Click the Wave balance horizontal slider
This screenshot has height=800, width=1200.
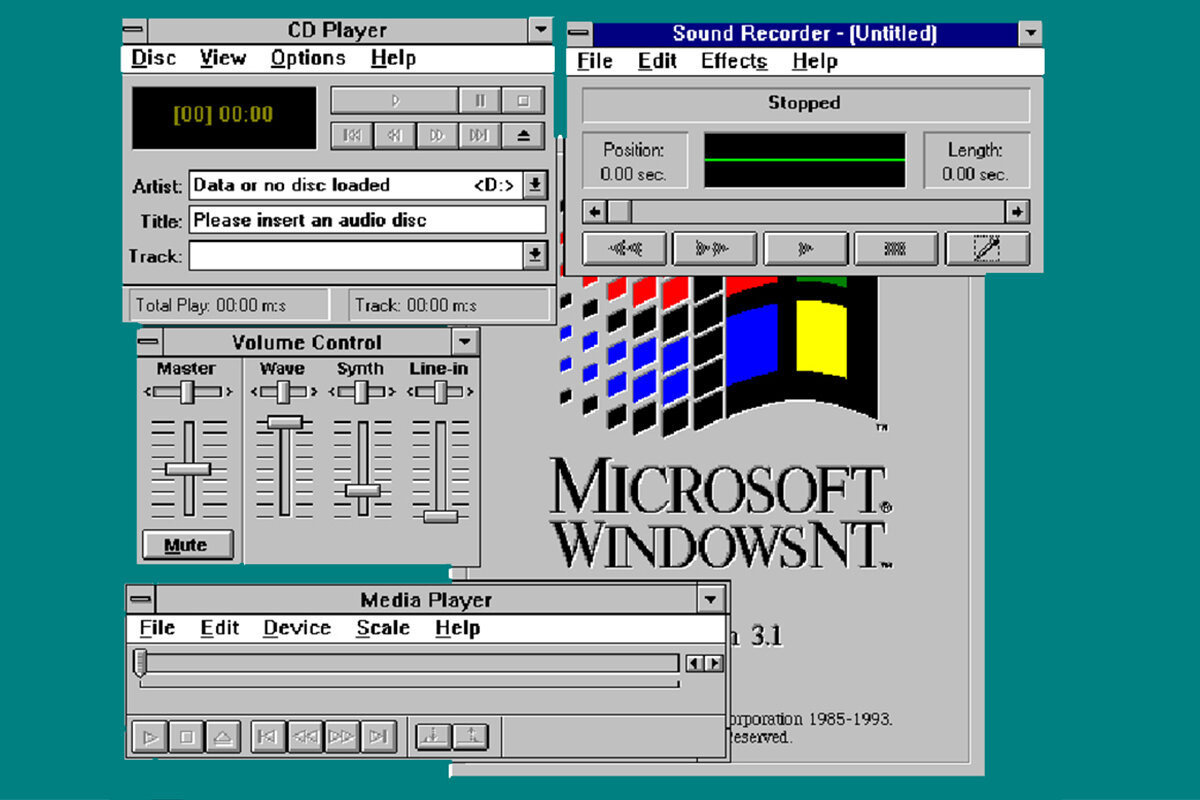[x=283, y=392]
